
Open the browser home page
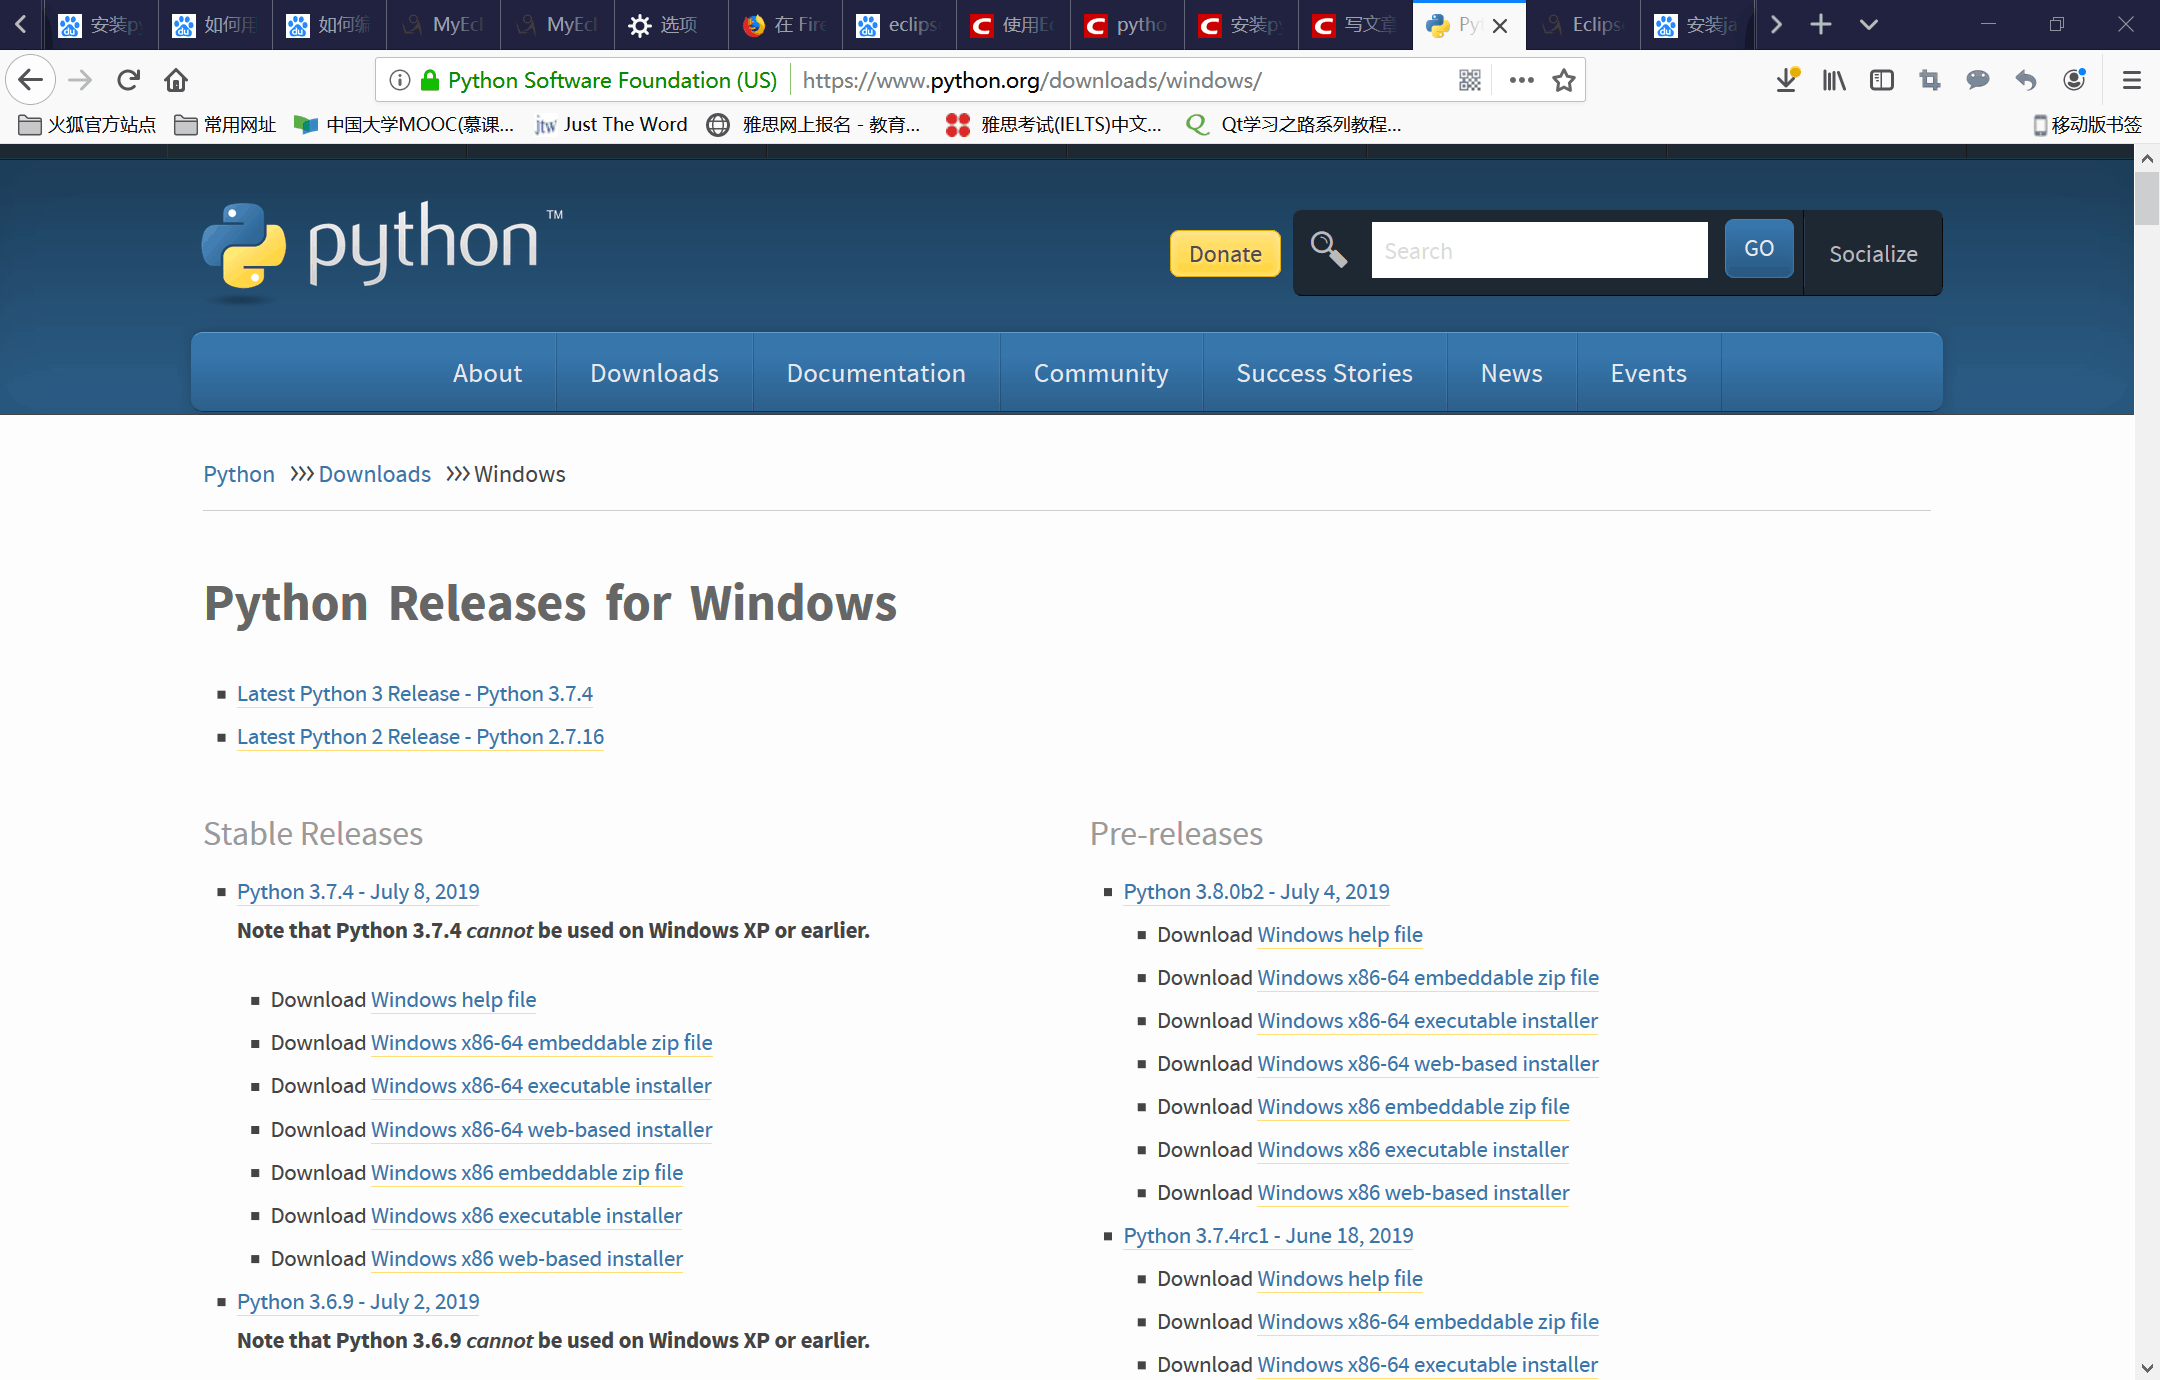(176, 80)
